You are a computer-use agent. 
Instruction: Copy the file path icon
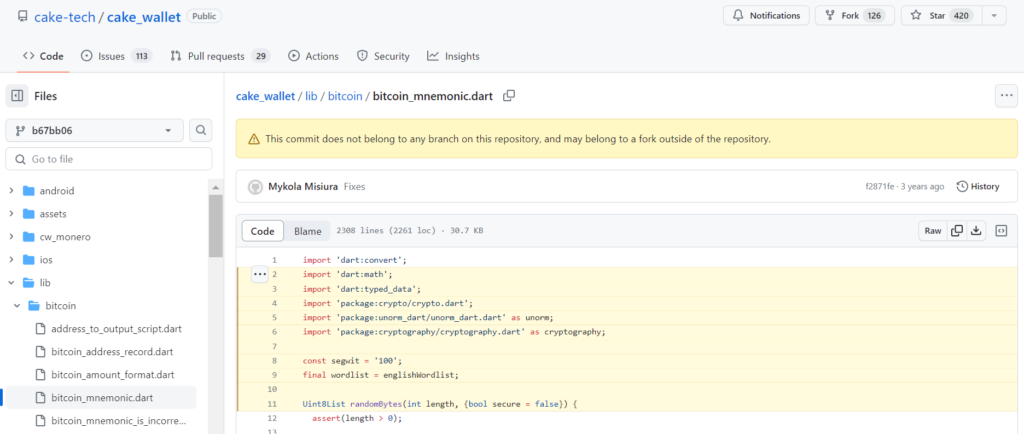[509, 96]
